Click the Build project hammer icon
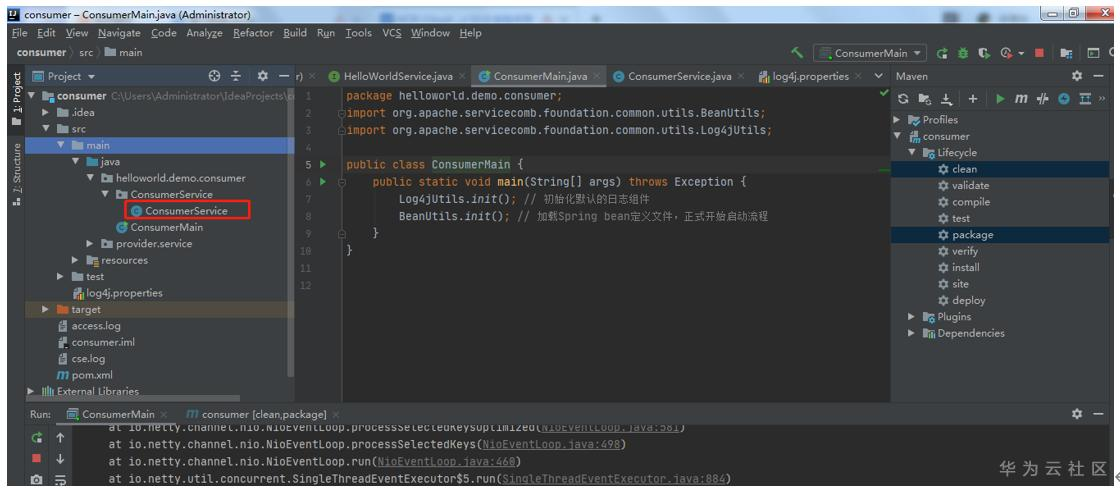The image size is (1120, 494). point(797,53)
